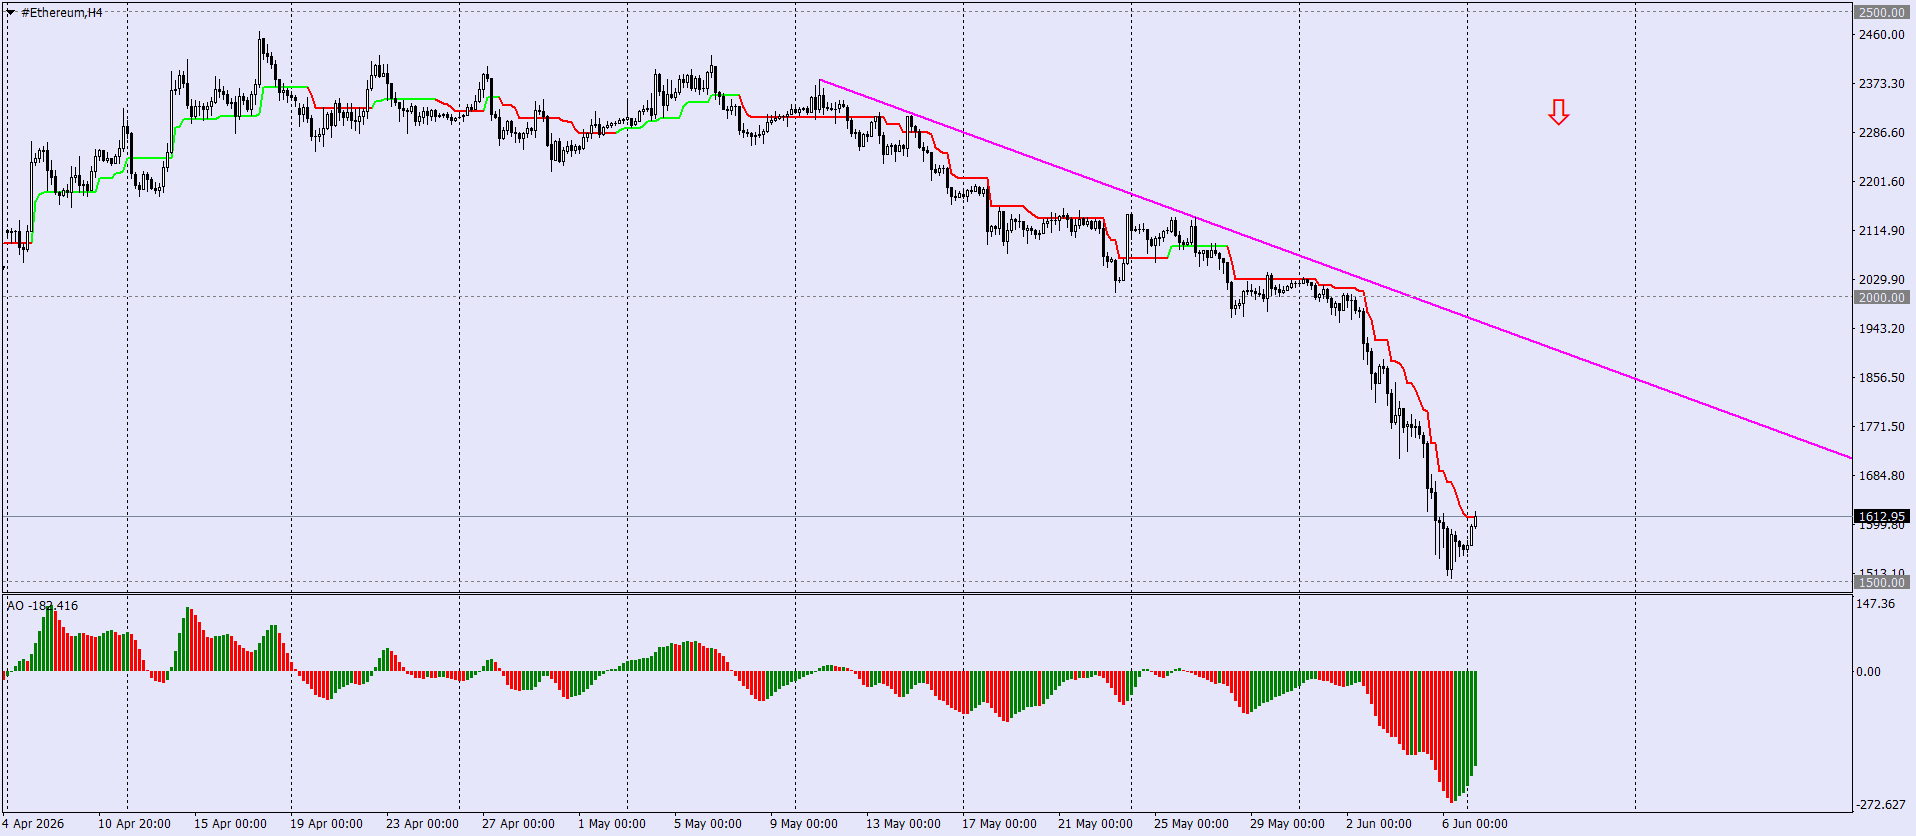The height and width of the screenshot is (836, 1916).
Task: Select the magenta descending trendline
Action: tap(1335, 268)
